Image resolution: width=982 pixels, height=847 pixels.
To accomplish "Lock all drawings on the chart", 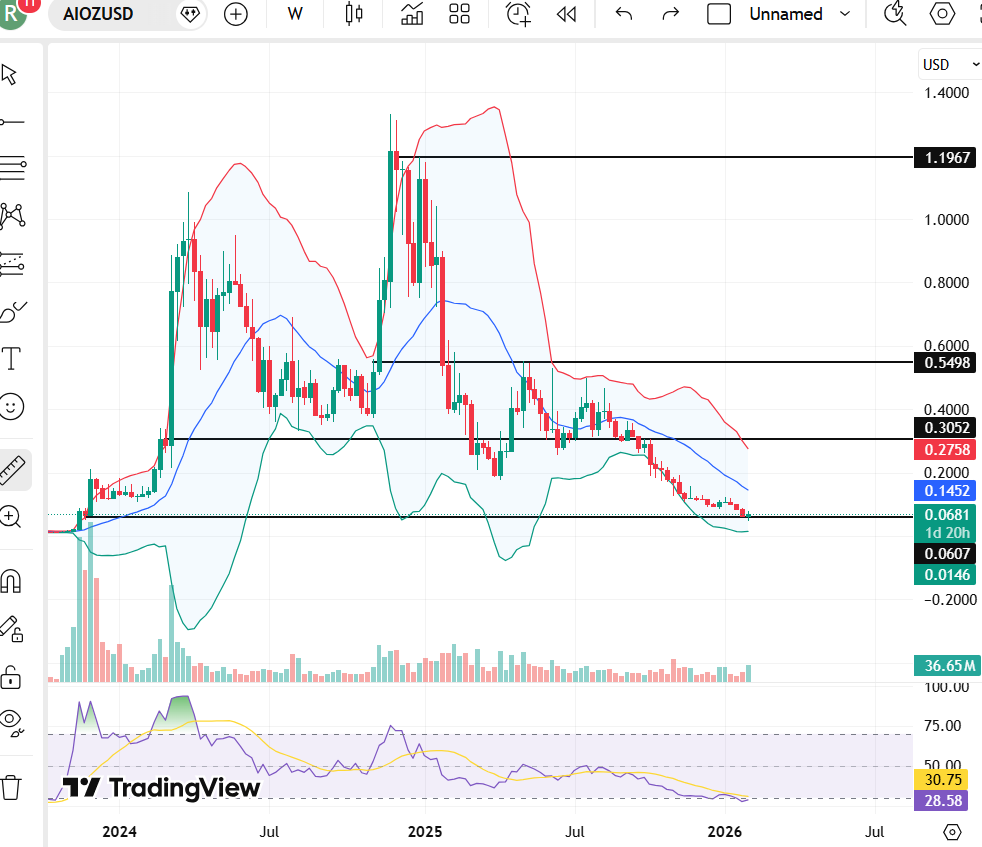I will [x=14, y=677].
